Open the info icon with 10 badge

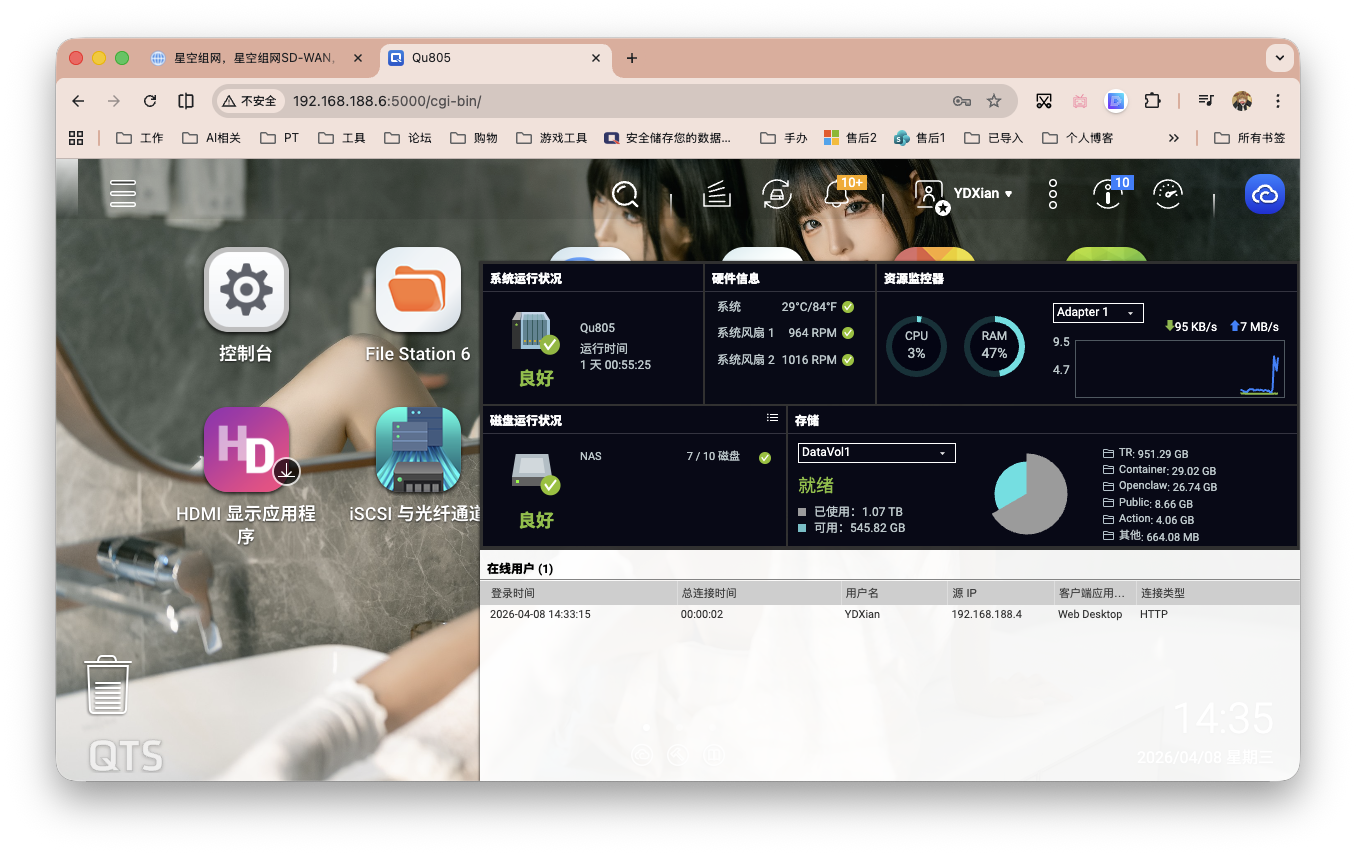pyautogui.click(x=1107, y=194)
